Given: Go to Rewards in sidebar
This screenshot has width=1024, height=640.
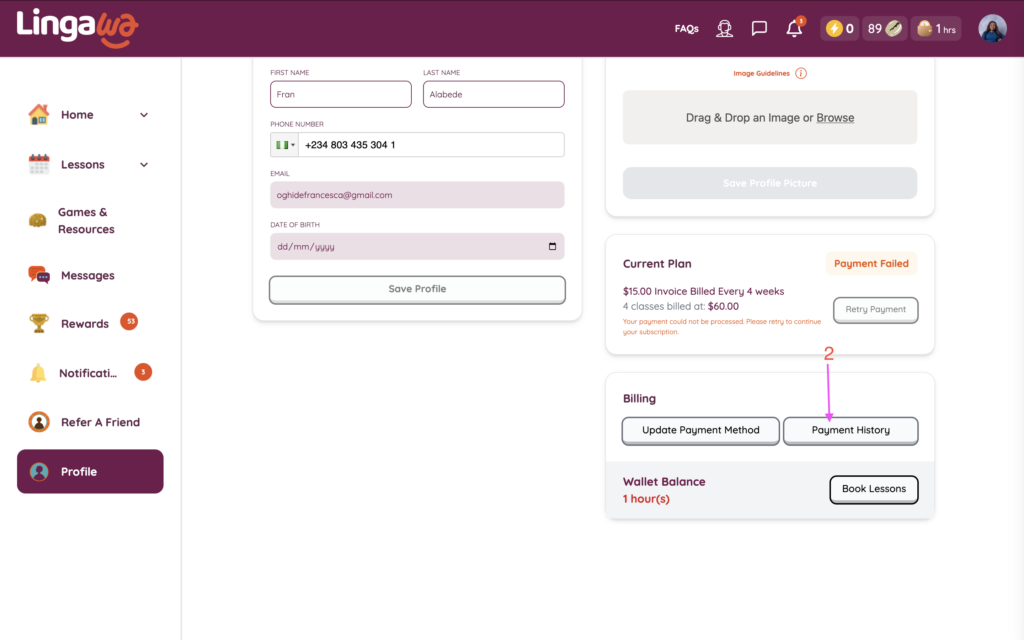Looking at the screenshot, I should pos(84,324).
